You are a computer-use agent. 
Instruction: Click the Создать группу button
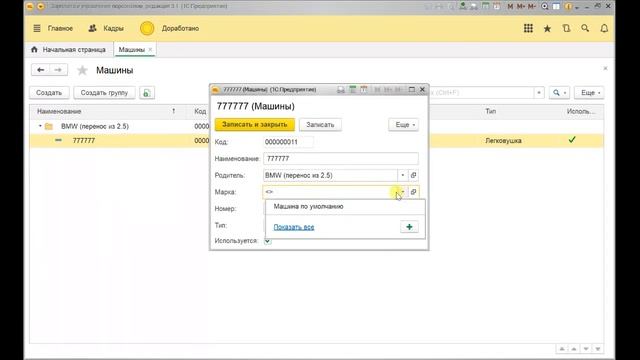tap(104, 93)
